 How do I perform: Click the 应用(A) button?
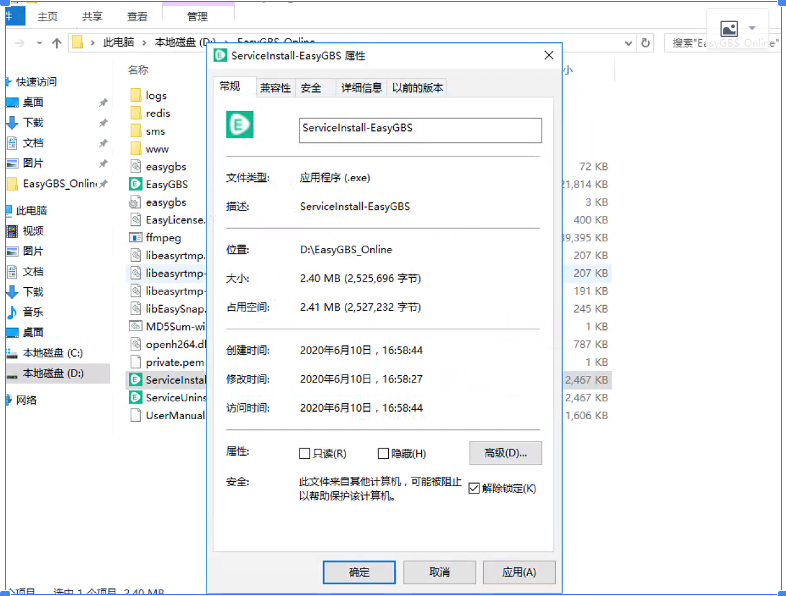coord(519,572)
